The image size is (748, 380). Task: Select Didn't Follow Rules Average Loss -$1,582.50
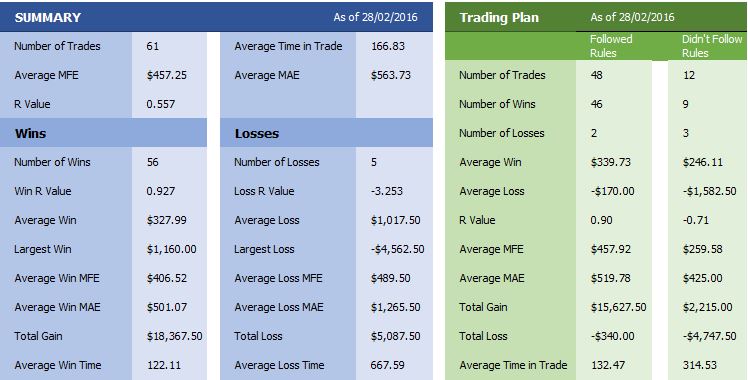709,192
